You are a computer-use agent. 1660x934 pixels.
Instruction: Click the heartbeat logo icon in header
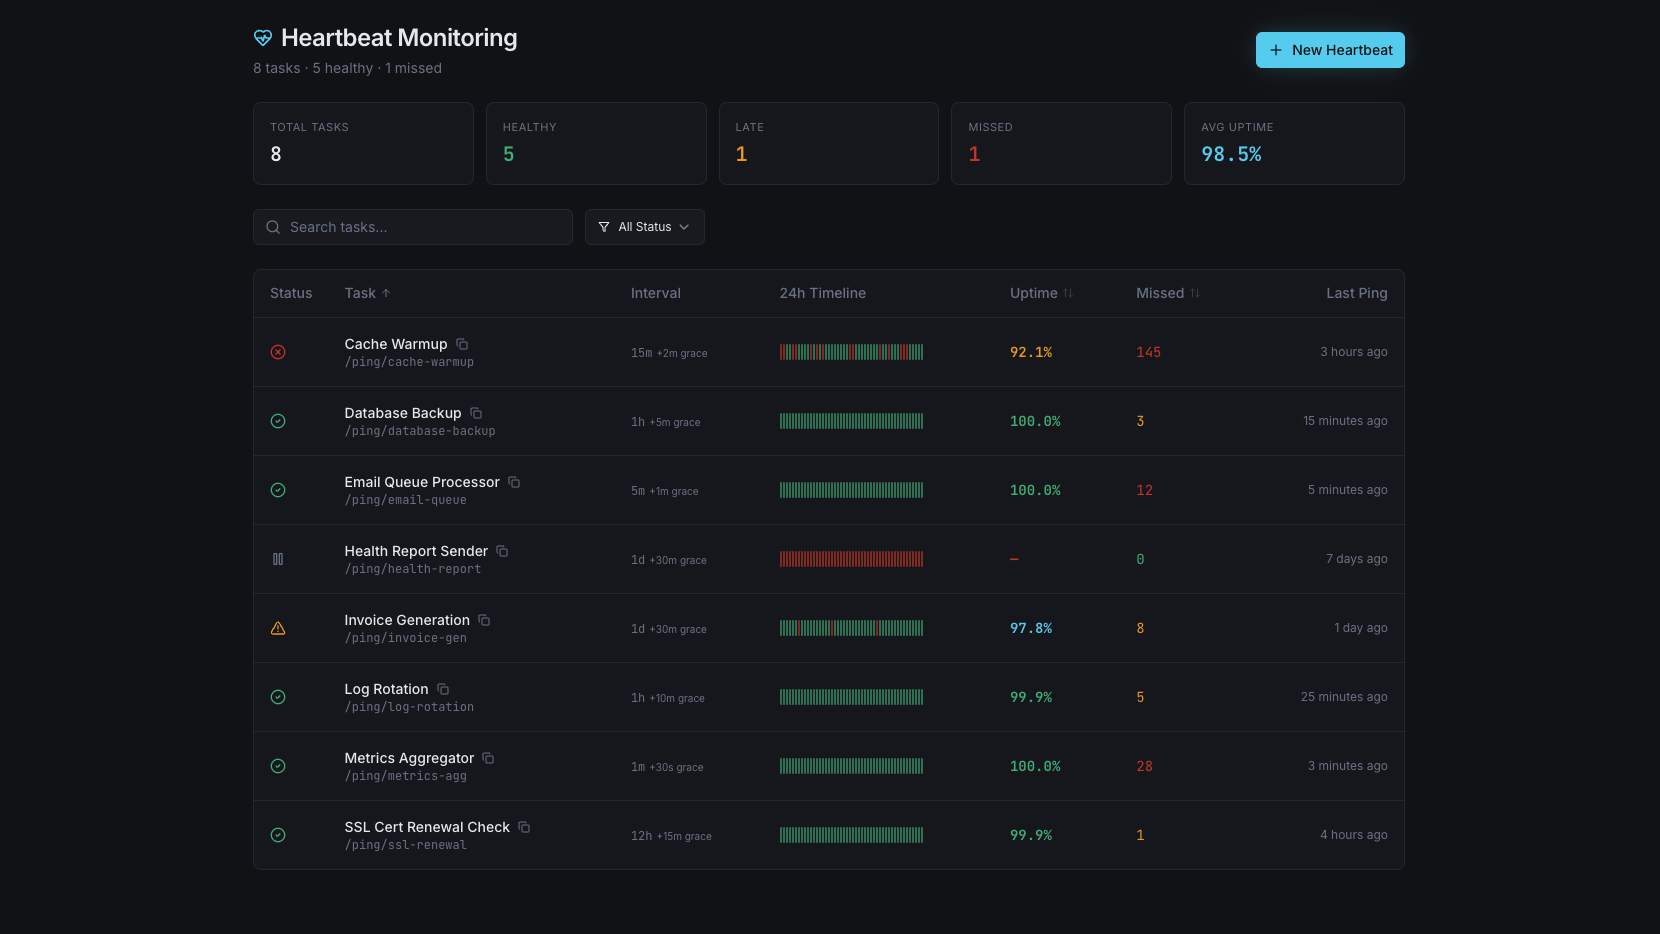263,38
